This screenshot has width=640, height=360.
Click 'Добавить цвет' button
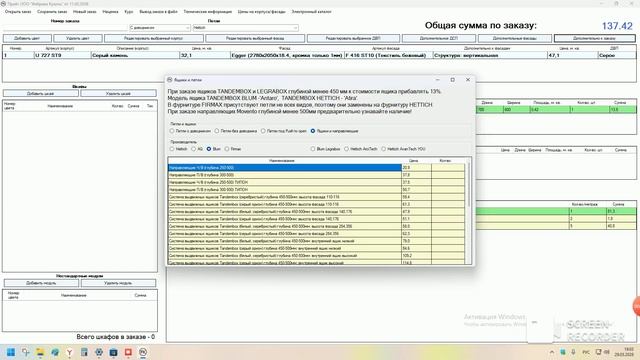click(x=27, y=38)
